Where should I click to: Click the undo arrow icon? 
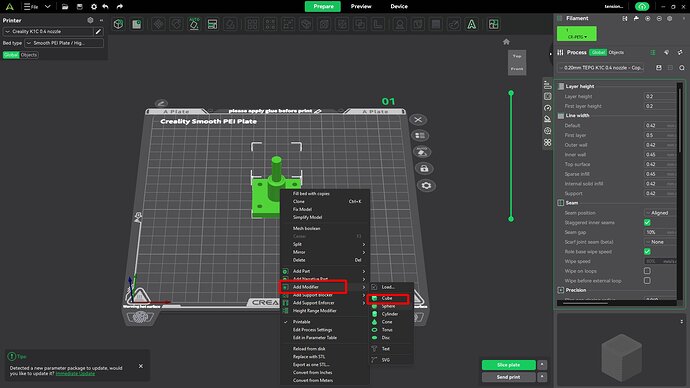pyautogui.click(x=106, y=7)
